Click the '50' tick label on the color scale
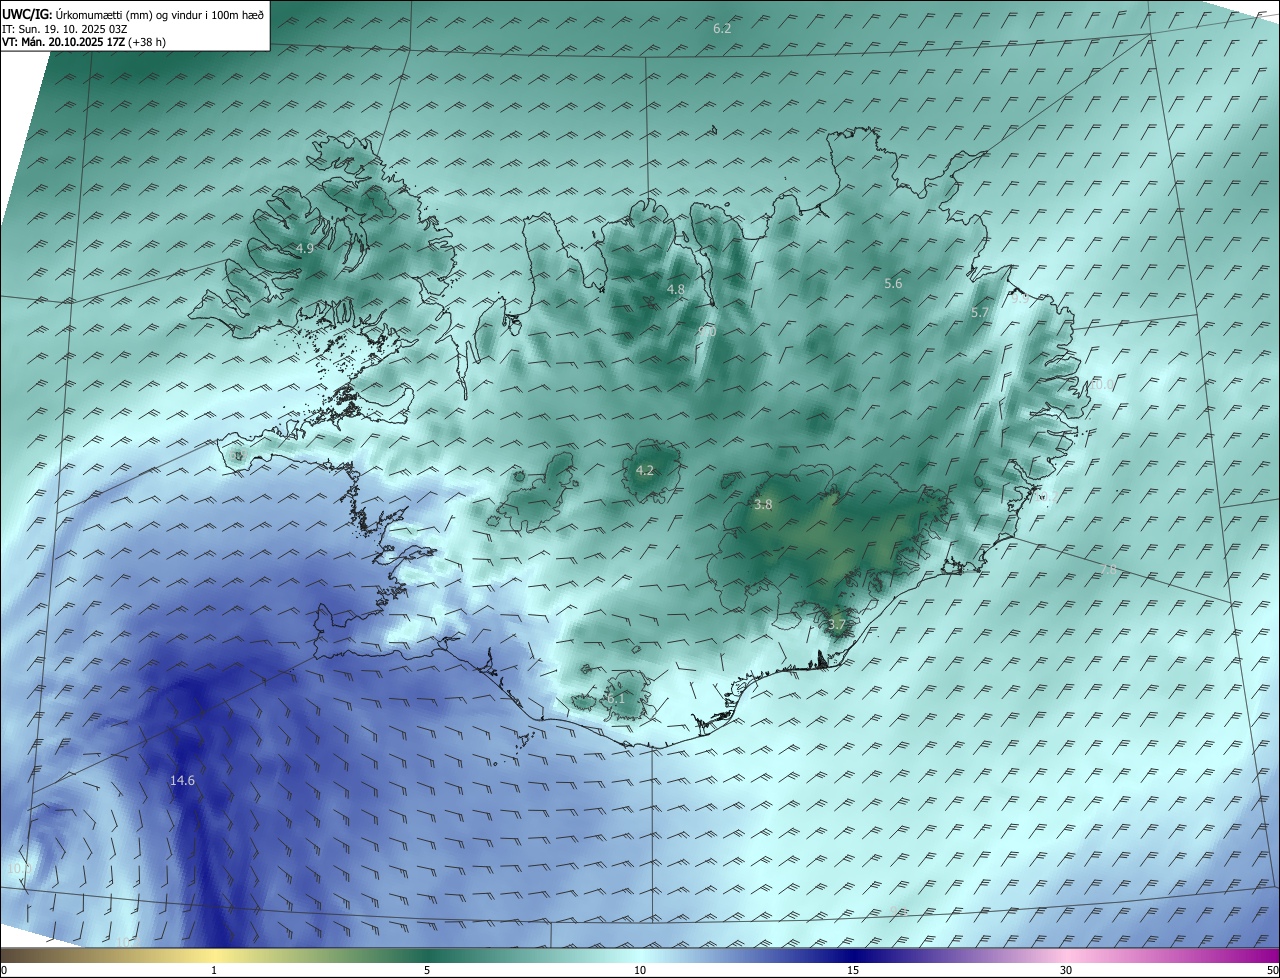1280x978 pixels. [1272, 970]
